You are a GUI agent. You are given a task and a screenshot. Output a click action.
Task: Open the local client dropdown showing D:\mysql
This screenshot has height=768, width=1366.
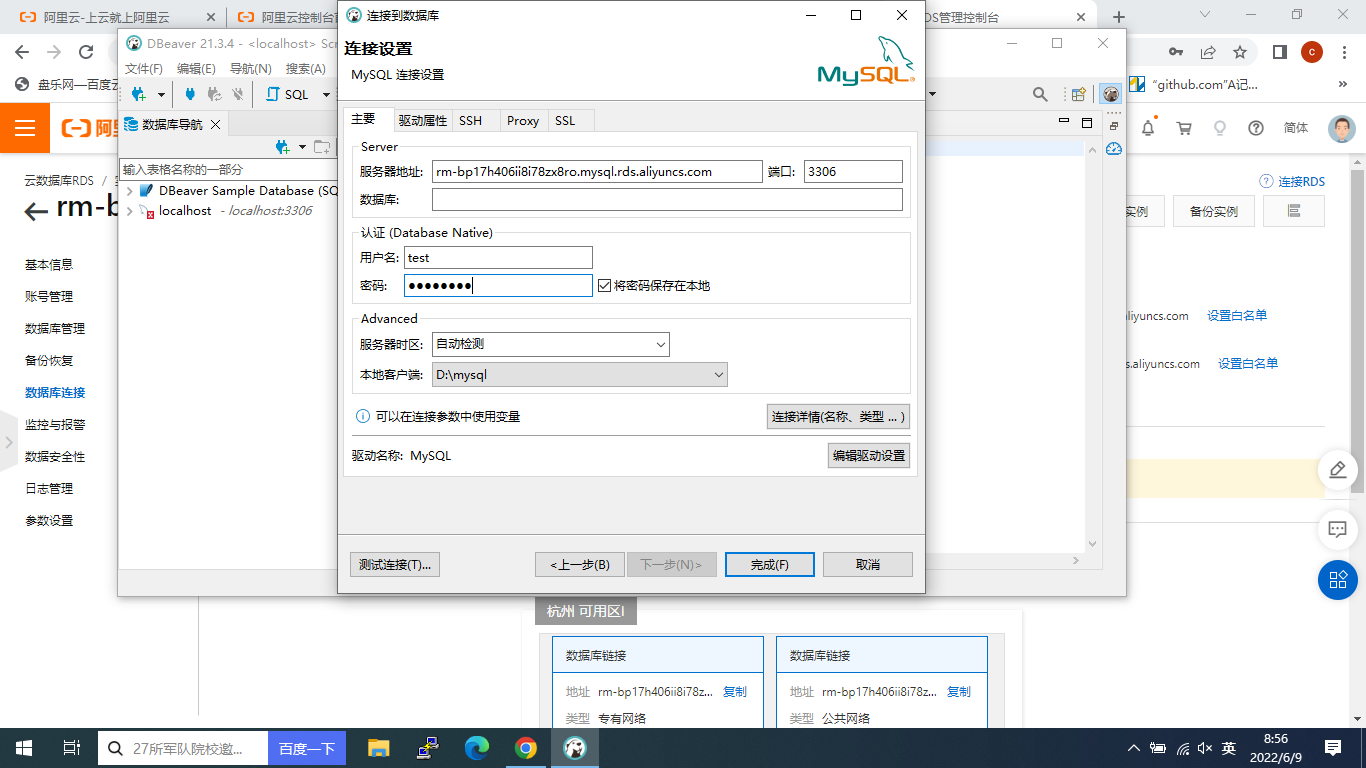point(717,374)
